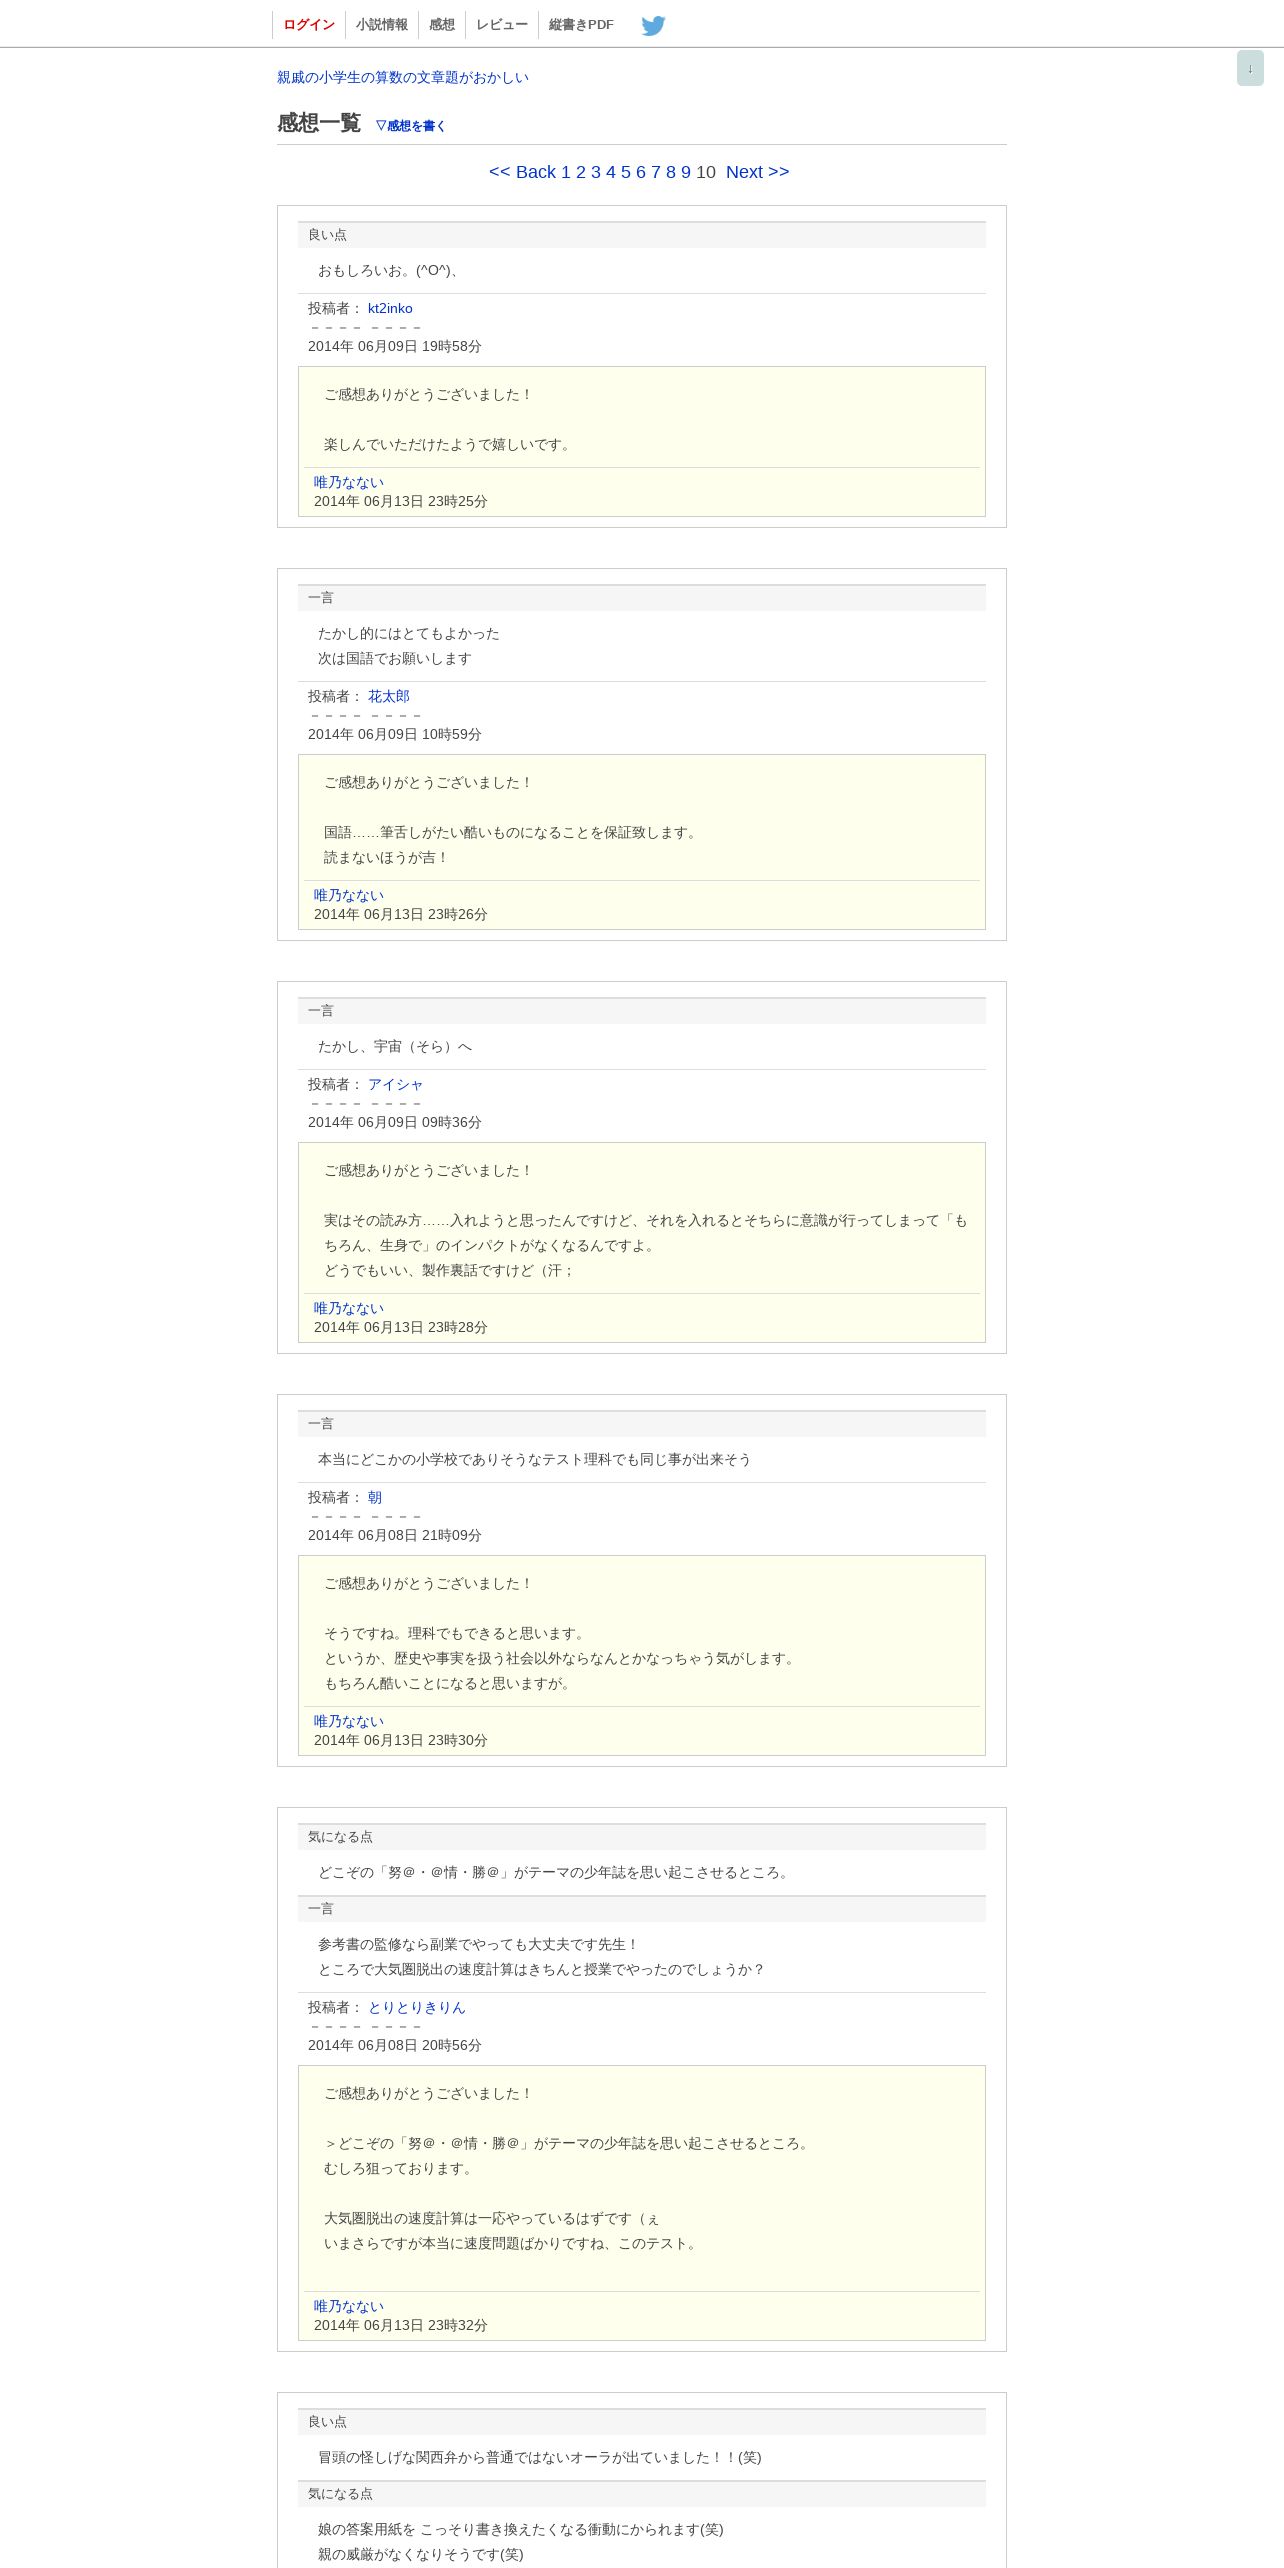The image size is (1284, 2568).
Task: Open the レビュー menu item
Action: [502, 25]
